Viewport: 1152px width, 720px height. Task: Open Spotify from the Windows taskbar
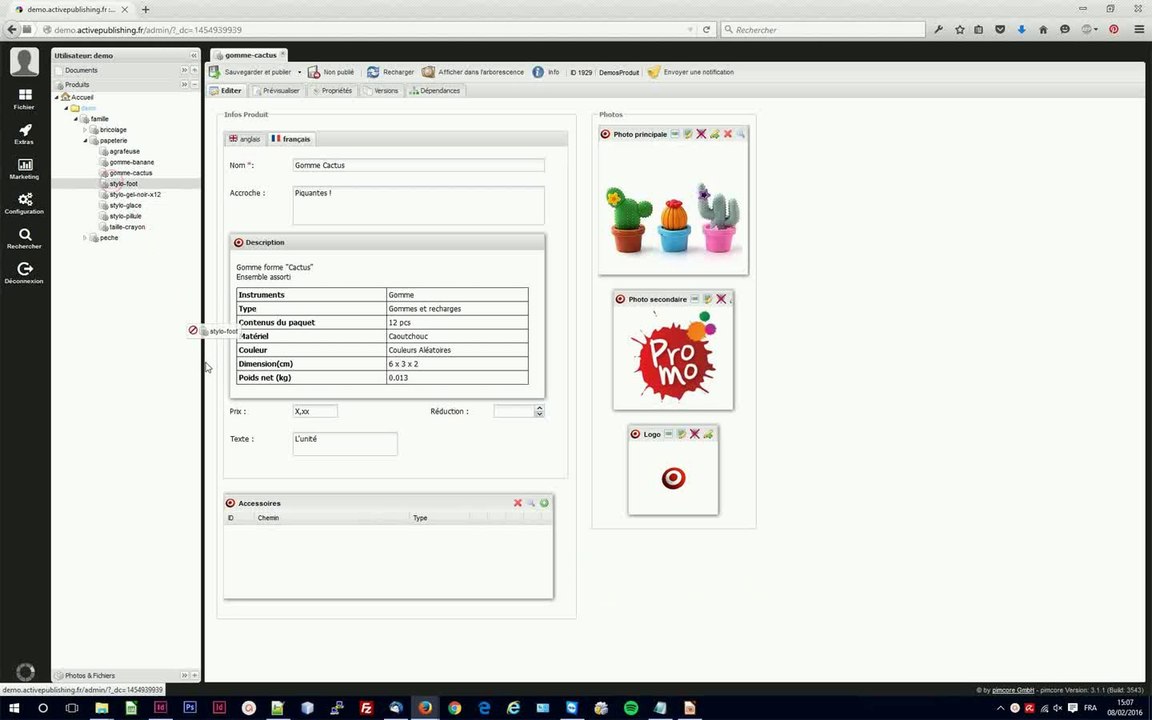pyautogui.click(x=631, y=708)
